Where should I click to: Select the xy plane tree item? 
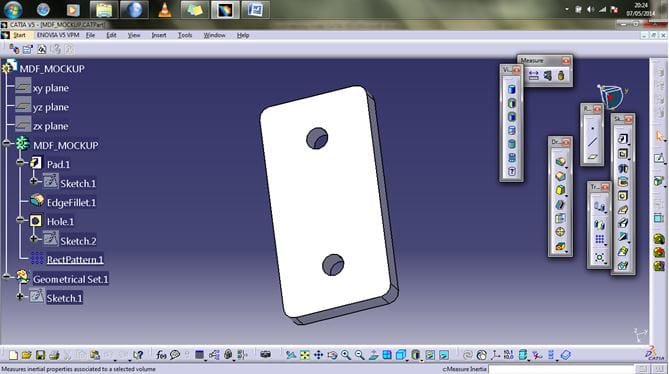tap(51, 88)
